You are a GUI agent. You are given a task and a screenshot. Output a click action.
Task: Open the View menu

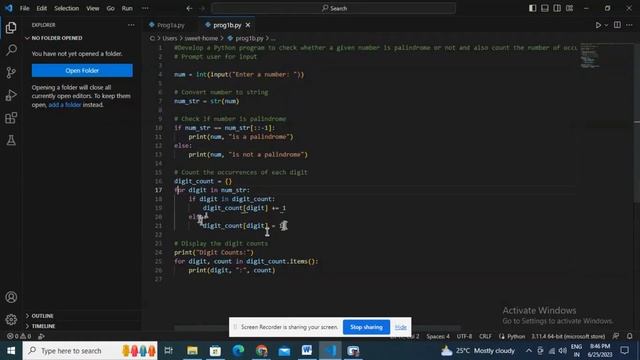coord(93,8)
